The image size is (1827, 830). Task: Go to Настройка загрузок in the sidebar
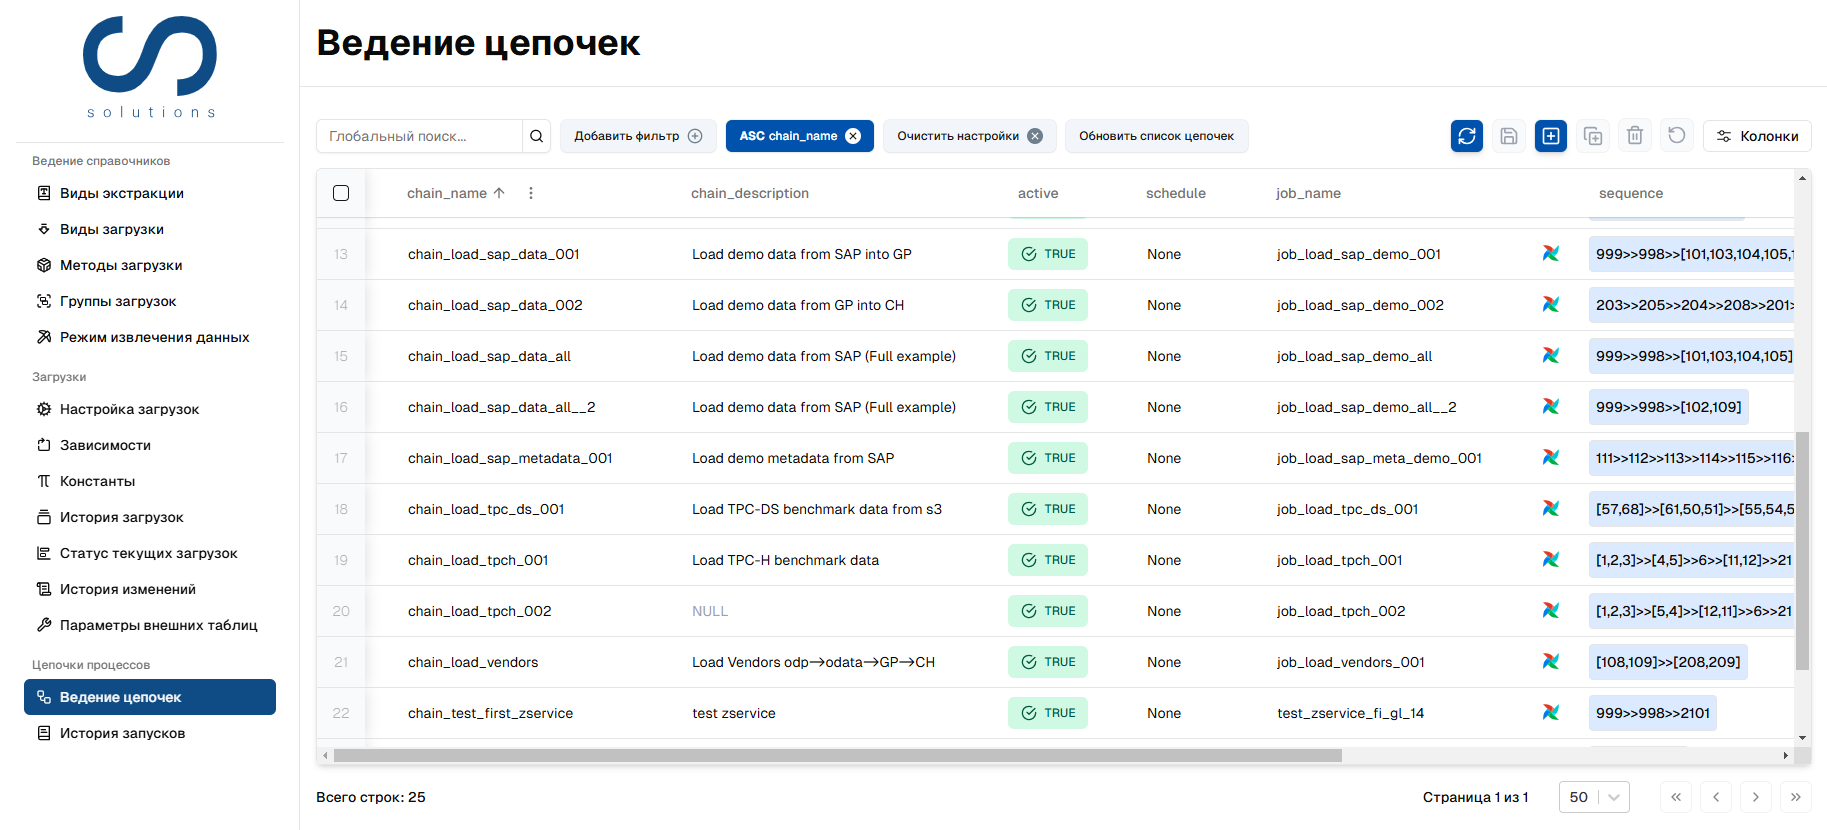129,409
